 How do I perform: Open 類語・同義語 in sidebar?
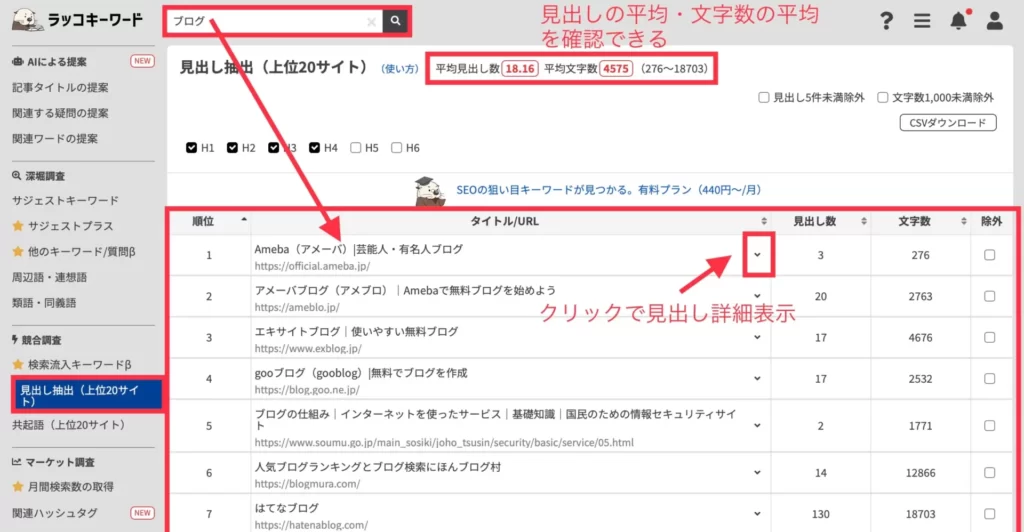(x=44, y=302)
